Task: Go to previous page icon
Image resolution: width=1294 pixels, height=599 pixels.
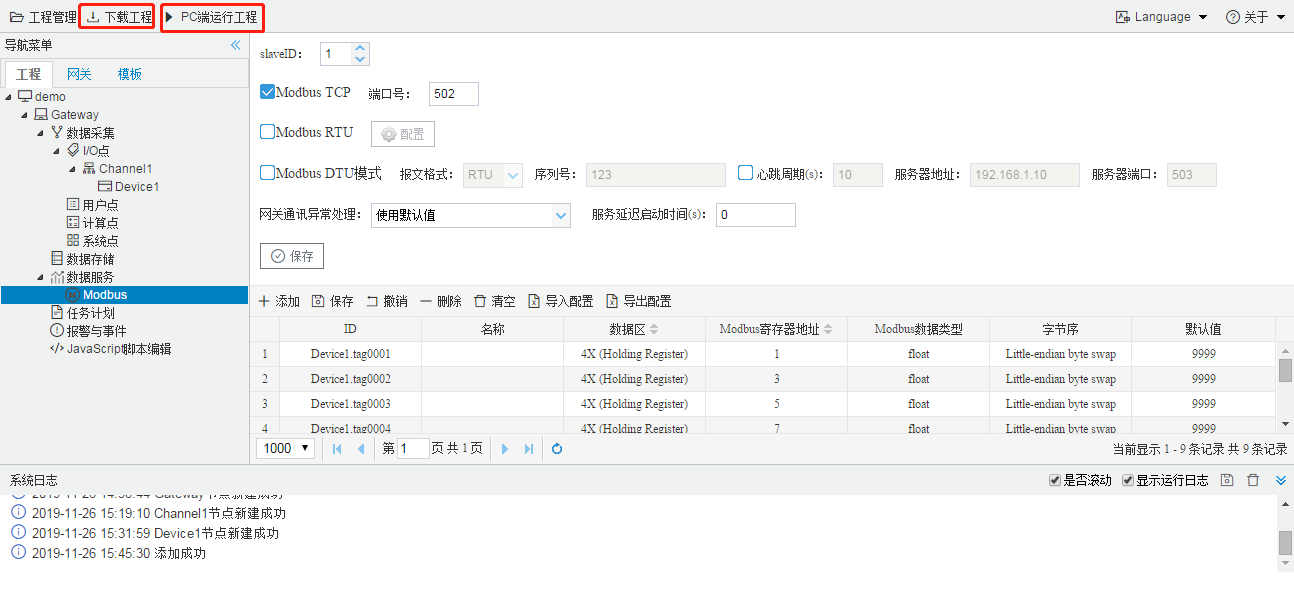Action: [361, 449]
